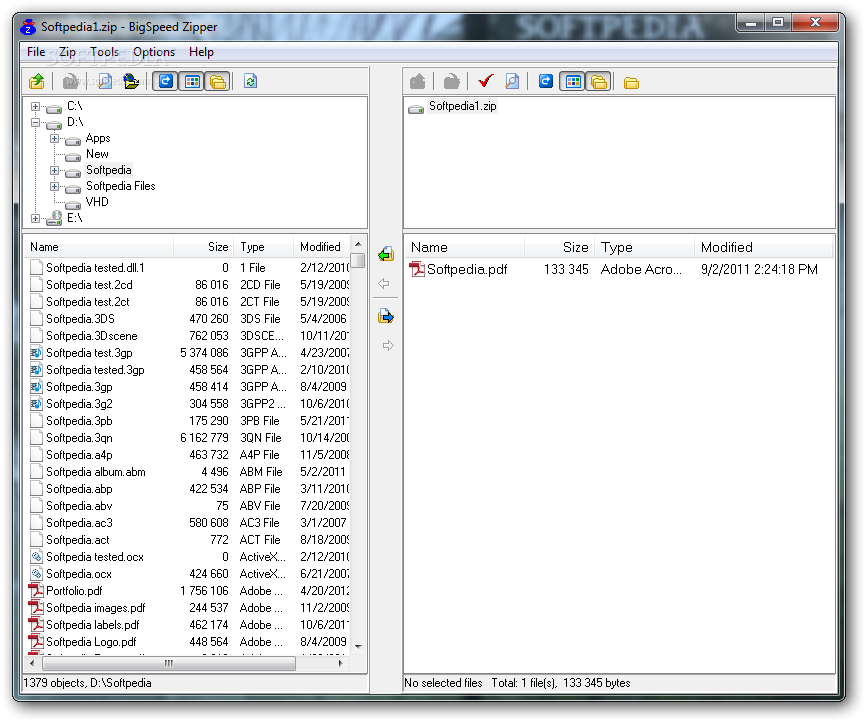The height and width of the screenshot is (722, 866).
Task: Sort left list by Size column
Action: (x=204, y=247)
